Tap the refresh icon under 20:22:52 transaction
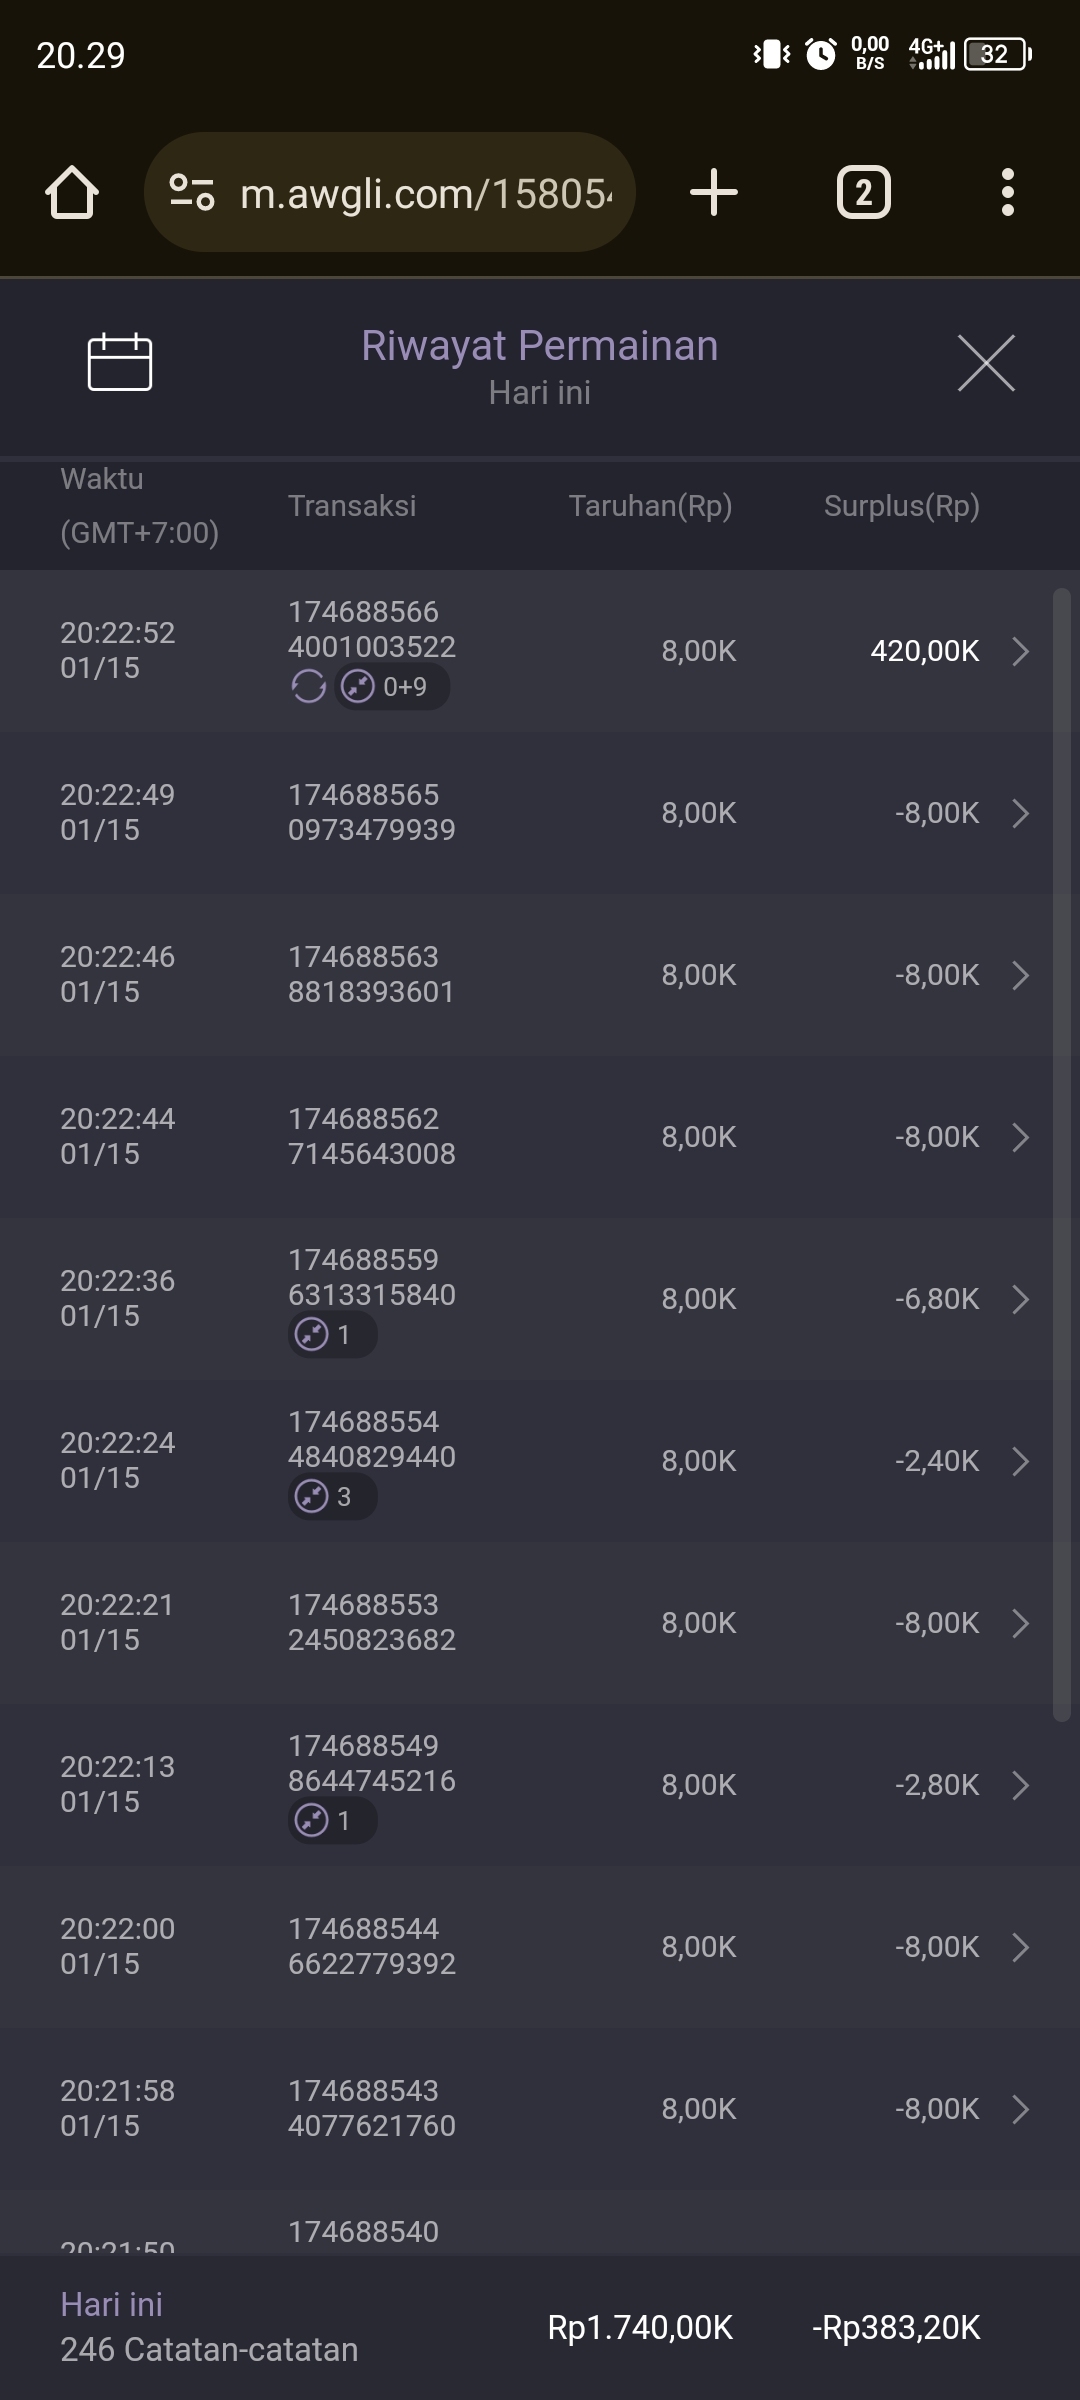The image size is (1080, 2400). [x=308, y=687]
